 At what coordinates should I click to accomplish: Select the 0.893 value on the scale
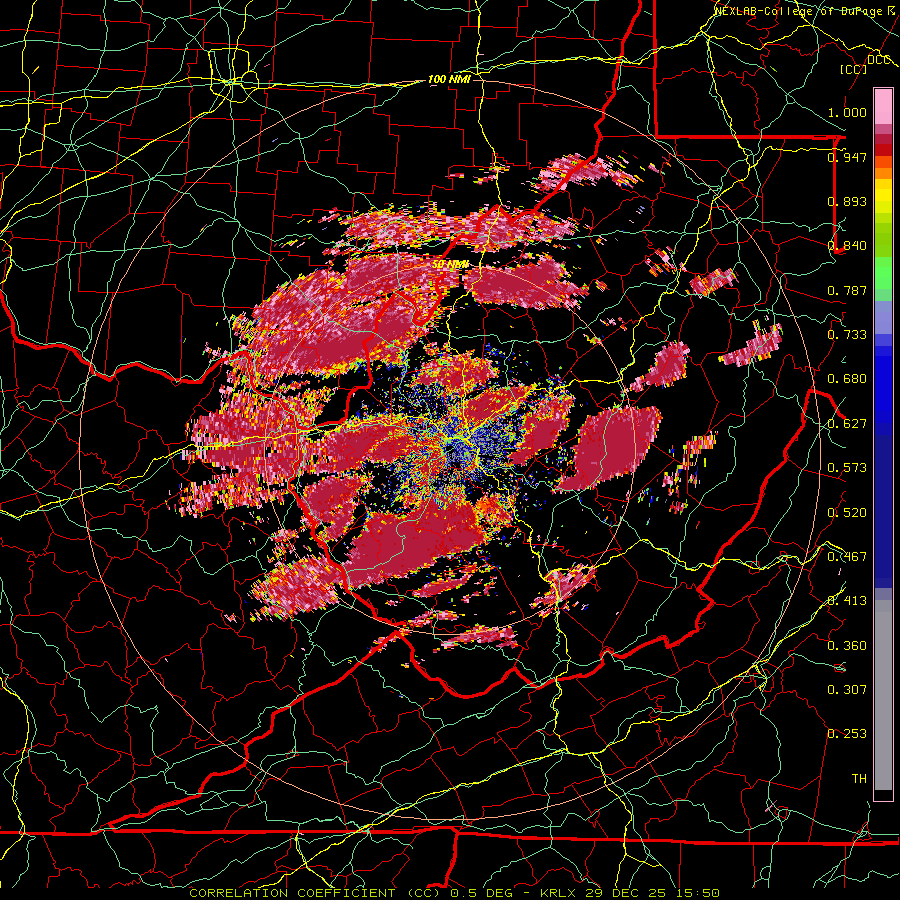click(847, 201)
